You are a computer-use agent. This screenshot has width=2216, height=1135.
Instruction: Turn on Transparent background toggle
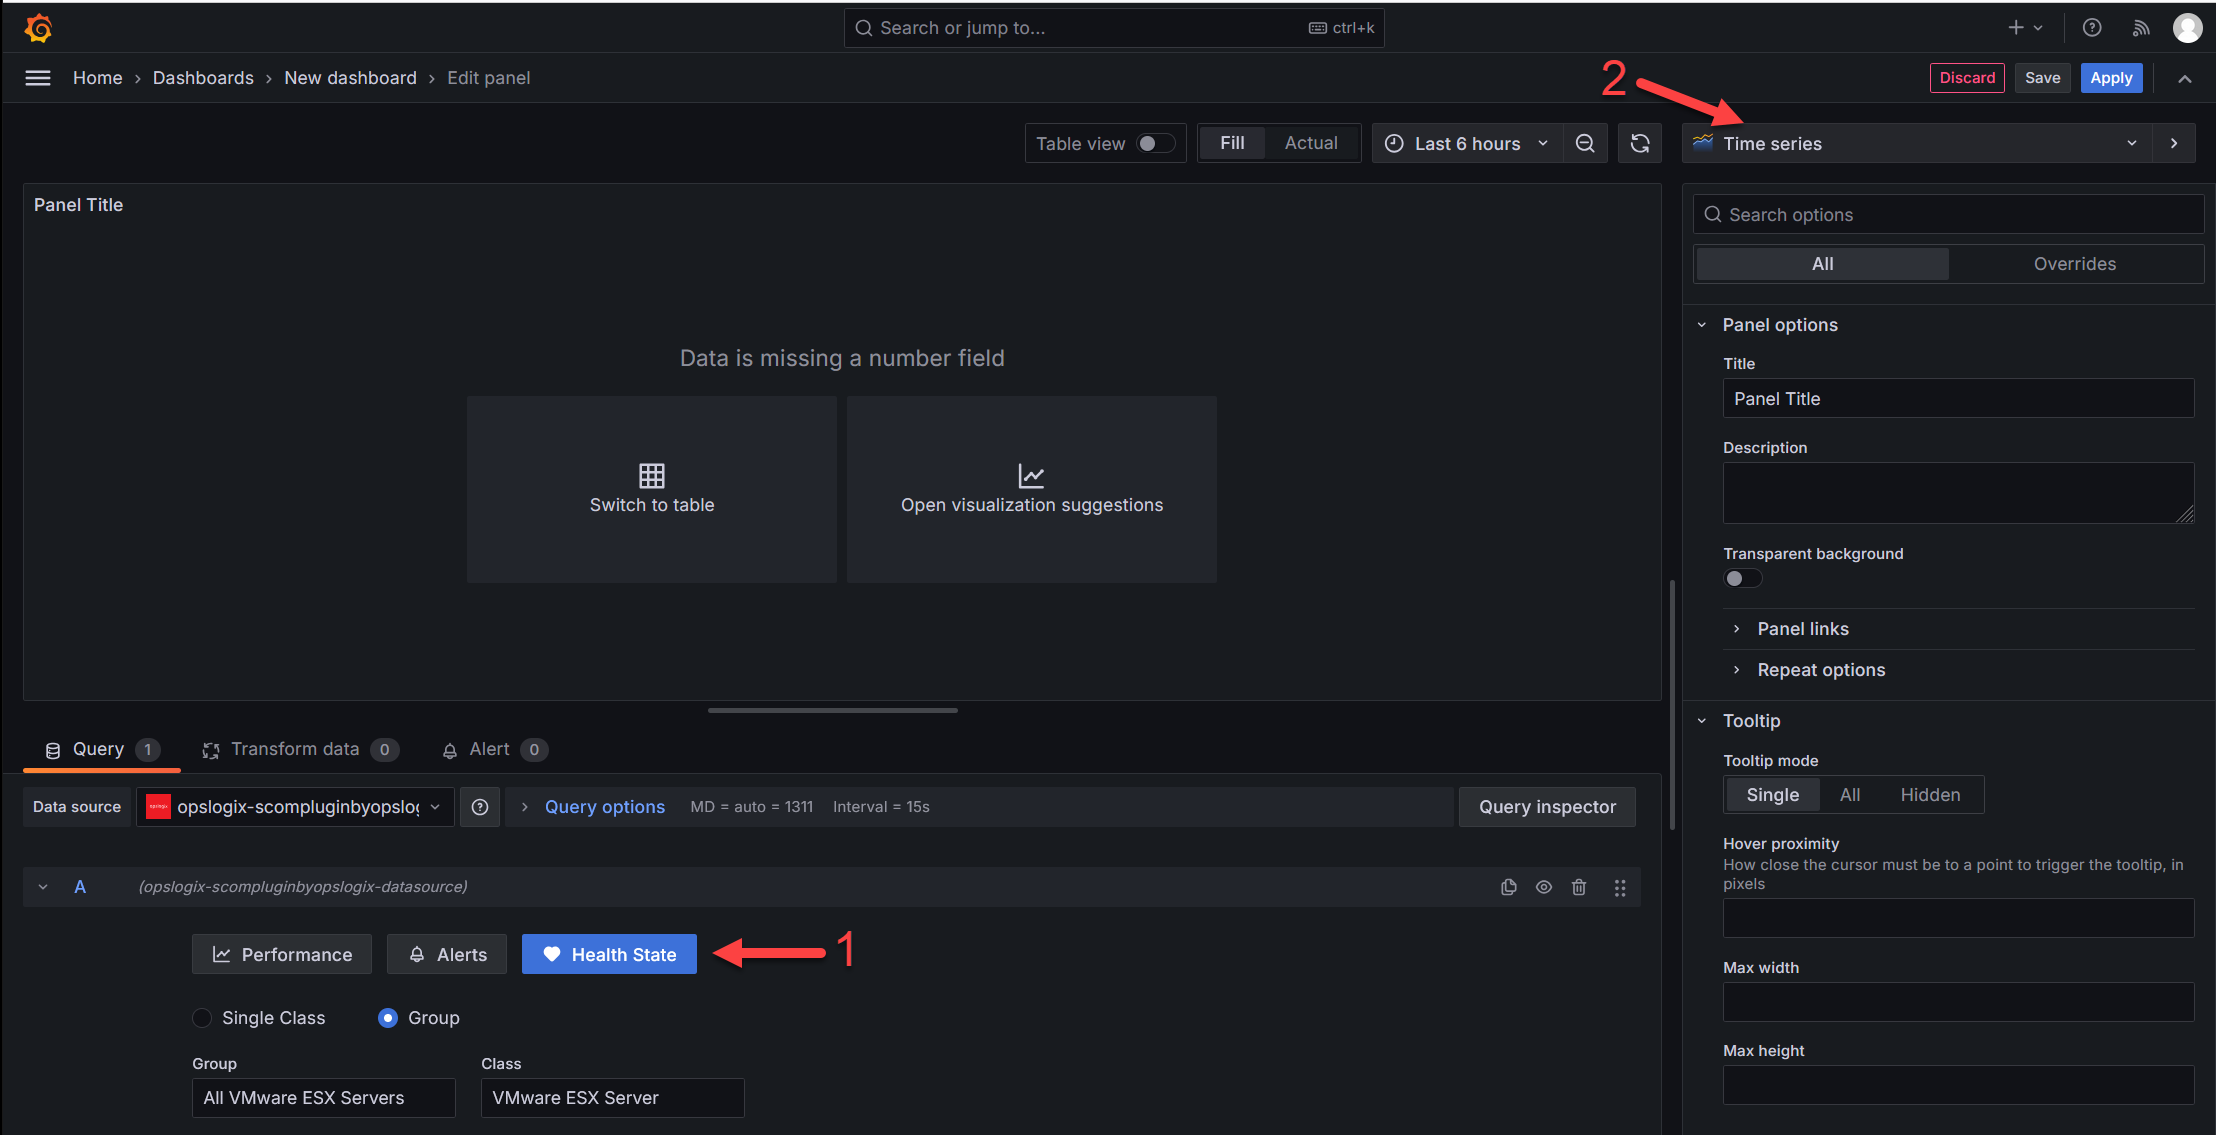point(1742,578)
